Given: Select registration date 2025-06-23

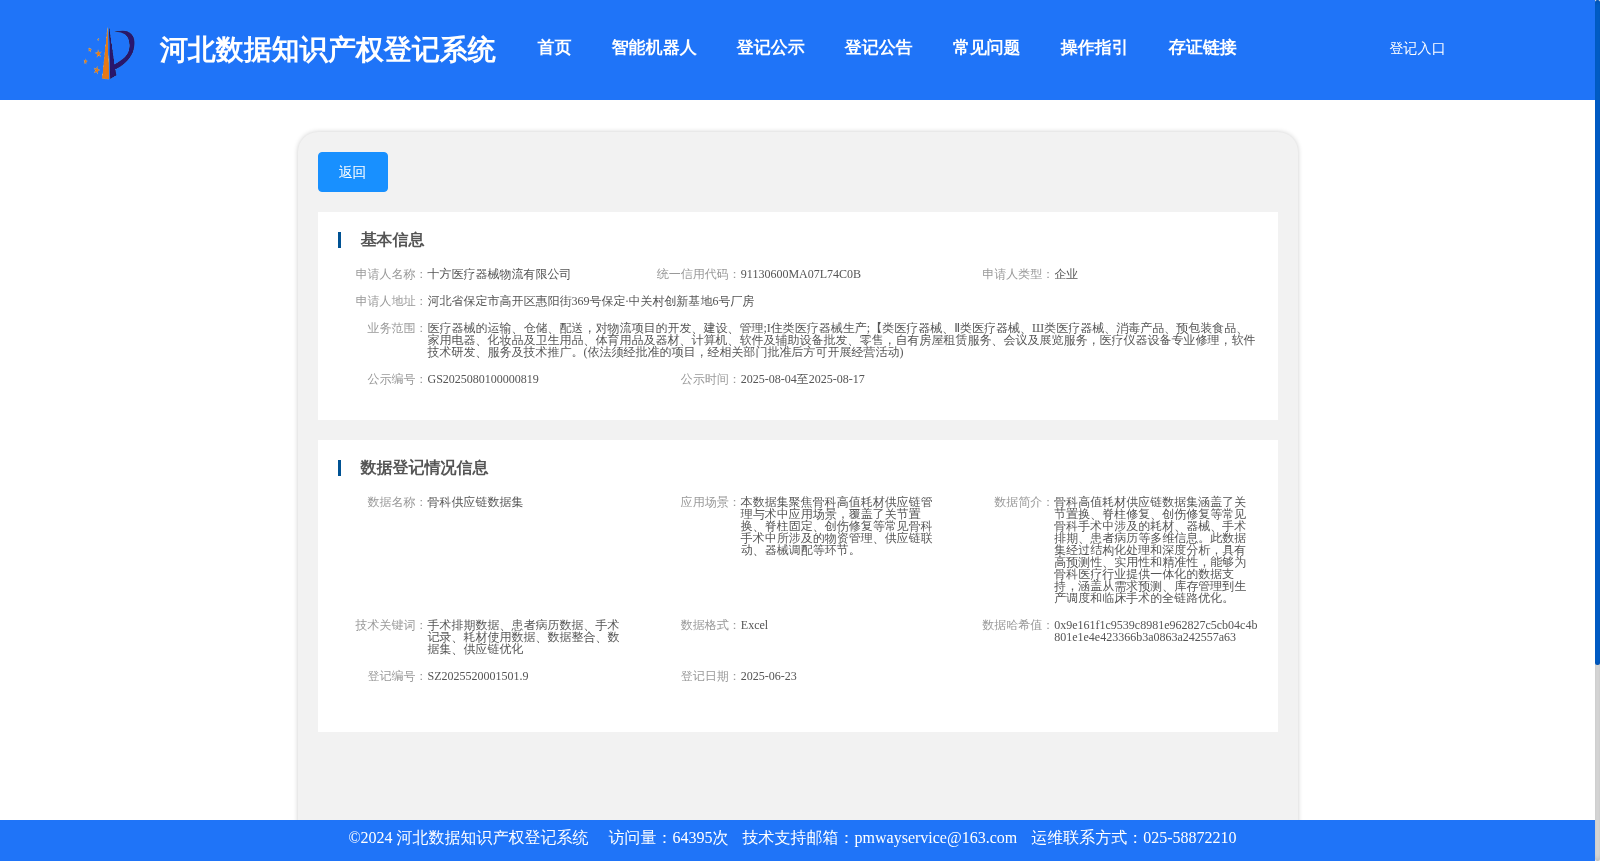Looking at the screenshot, I should click(x=768, y=676).
